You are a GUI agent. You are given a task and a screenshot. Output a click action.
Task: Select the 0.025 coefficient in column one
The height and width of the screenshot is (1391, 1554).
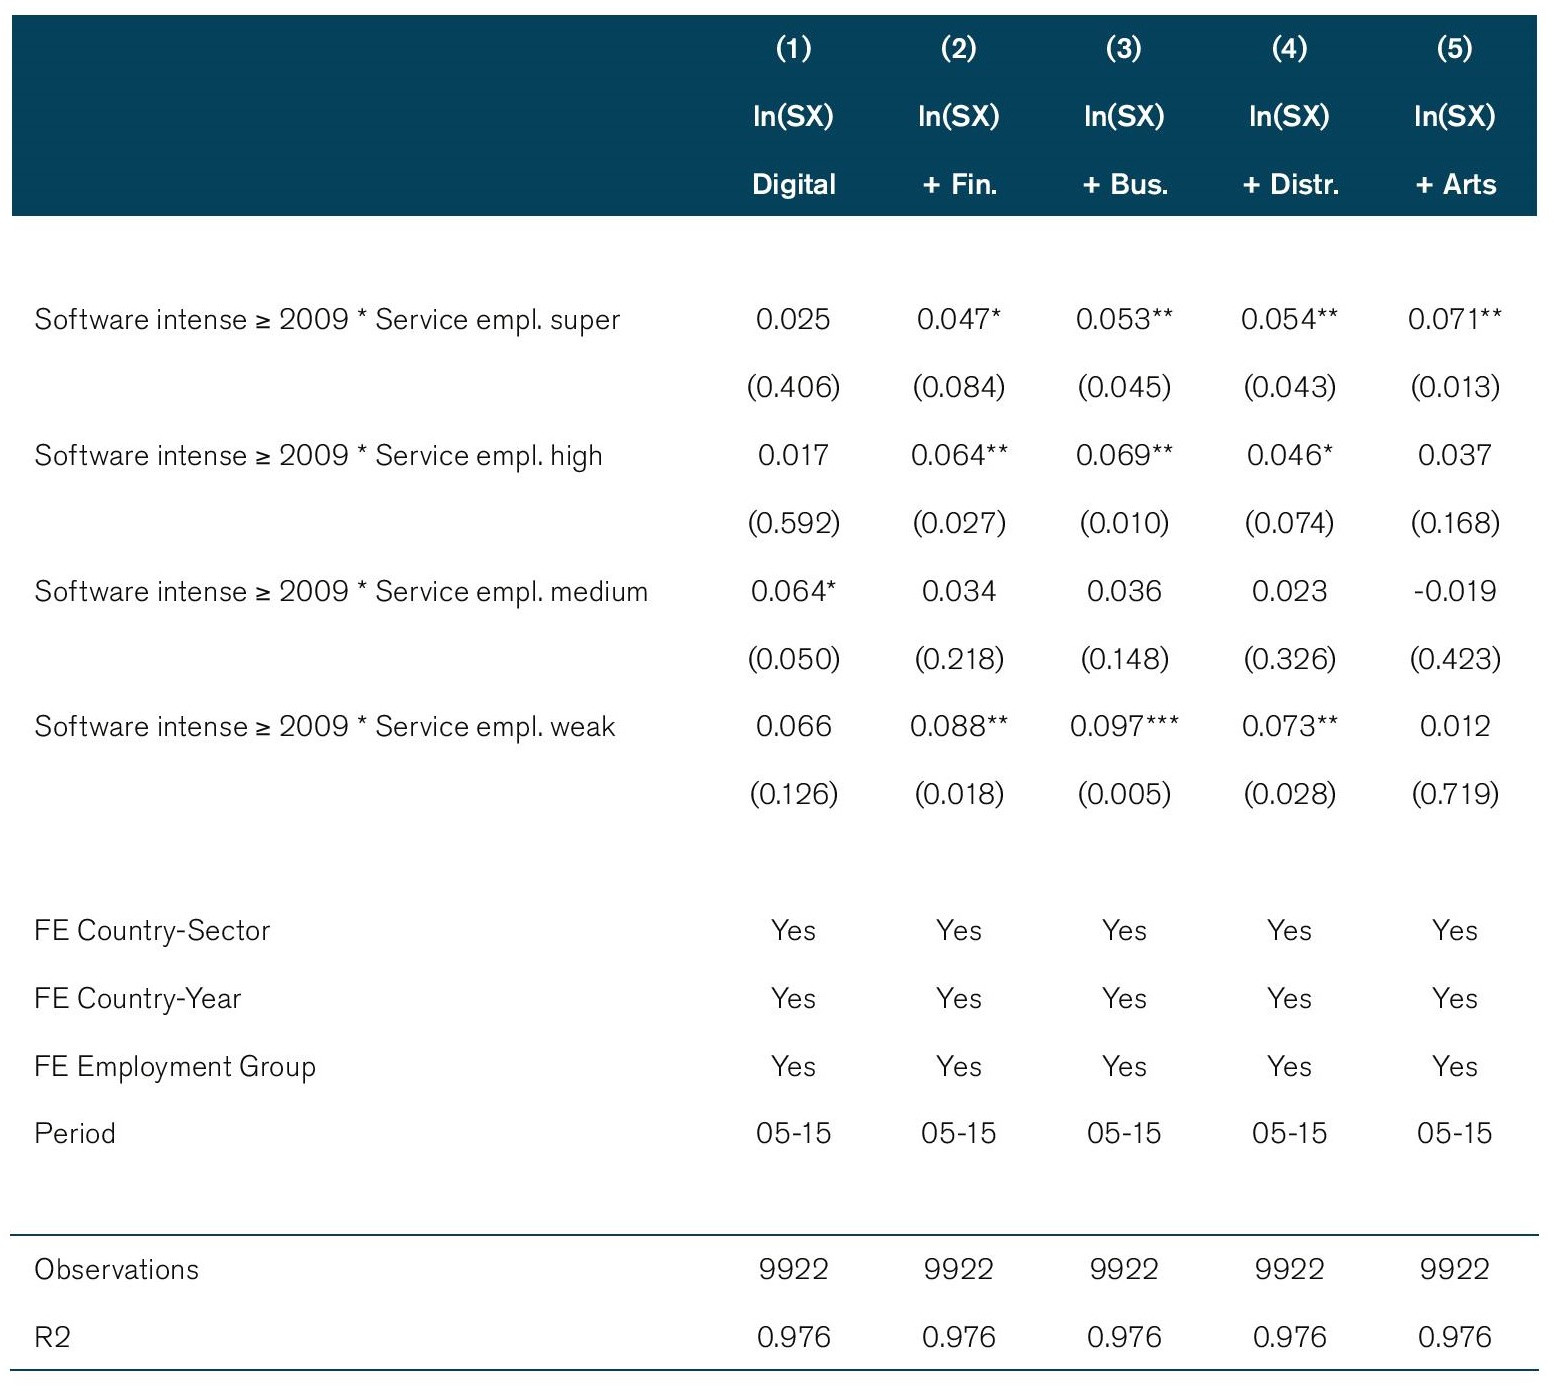793,320
